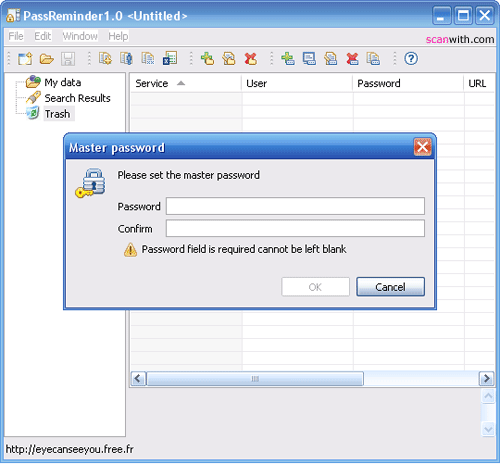Image resolution: width=500 pixels, height=464 pixels.
Task: Click the Password column header
Action: (408, 83)
